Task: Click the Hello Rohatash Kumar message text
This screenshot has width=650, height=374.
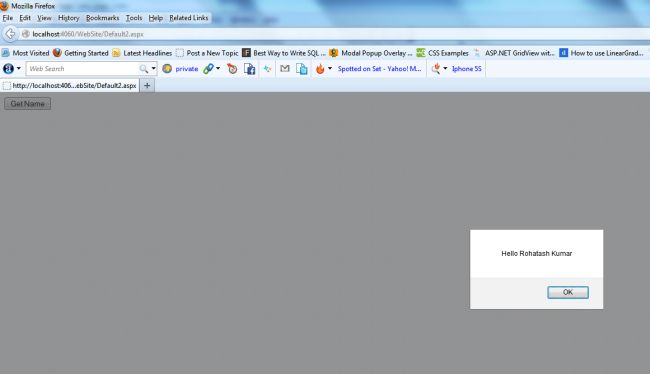Action: coord(536,253)
